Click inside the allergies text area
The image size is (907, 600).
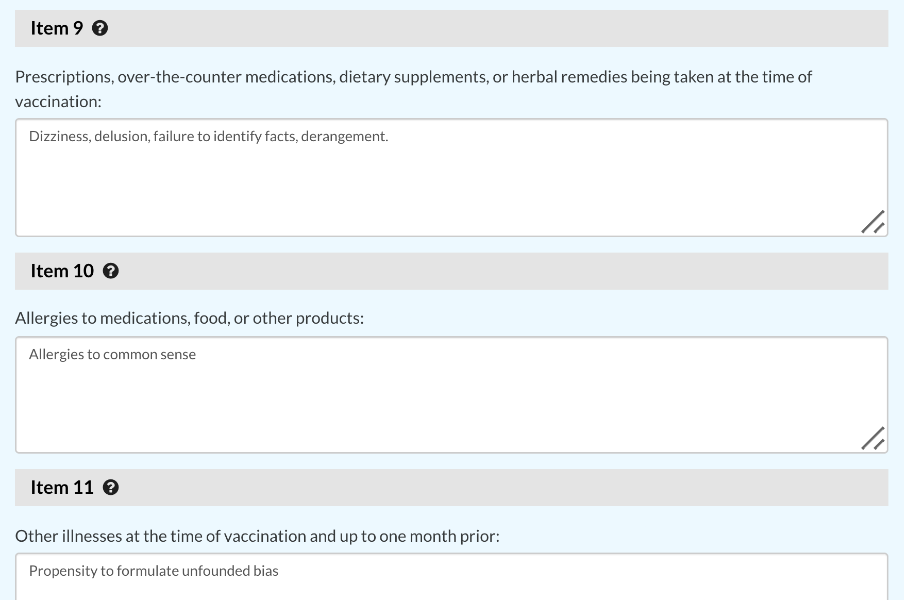(x=450, y=405)
